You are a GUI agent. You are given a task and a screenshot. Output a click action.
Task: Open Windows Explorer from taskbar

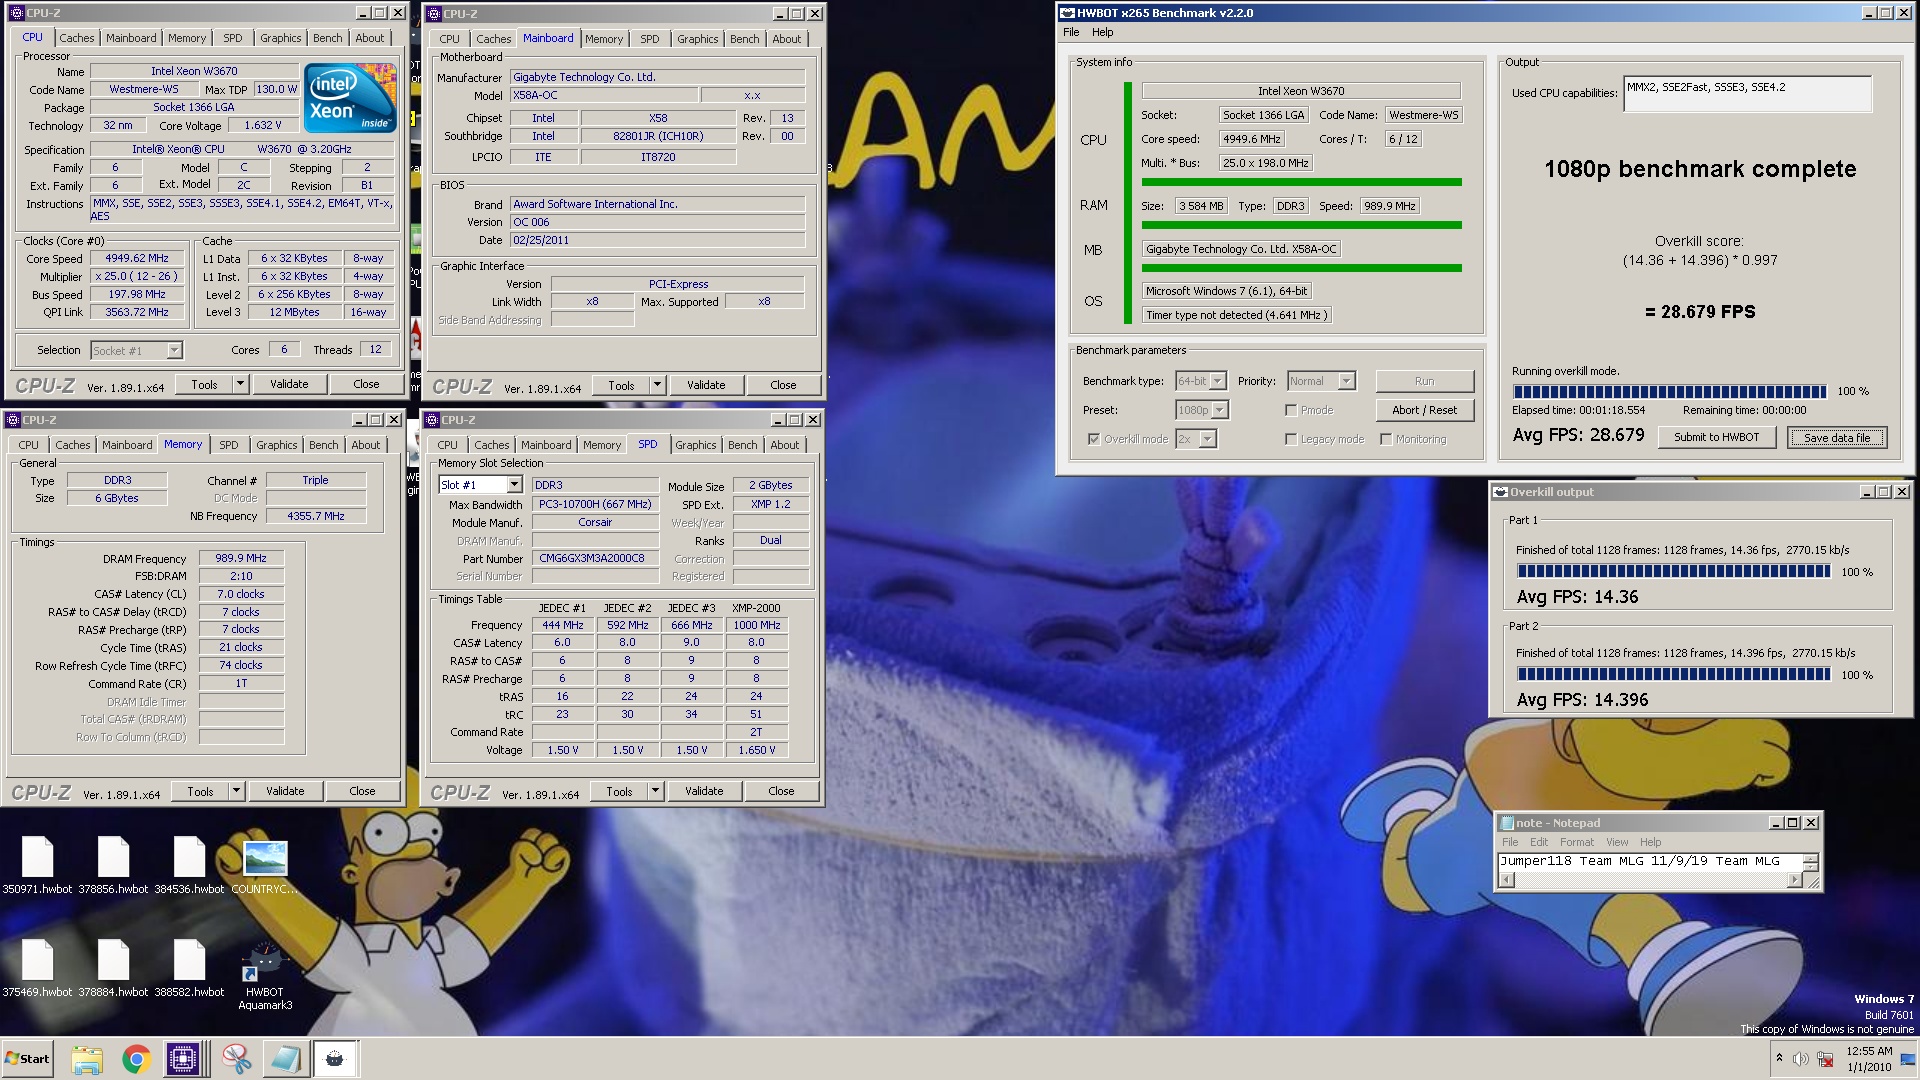click(x=87, y=1059)
